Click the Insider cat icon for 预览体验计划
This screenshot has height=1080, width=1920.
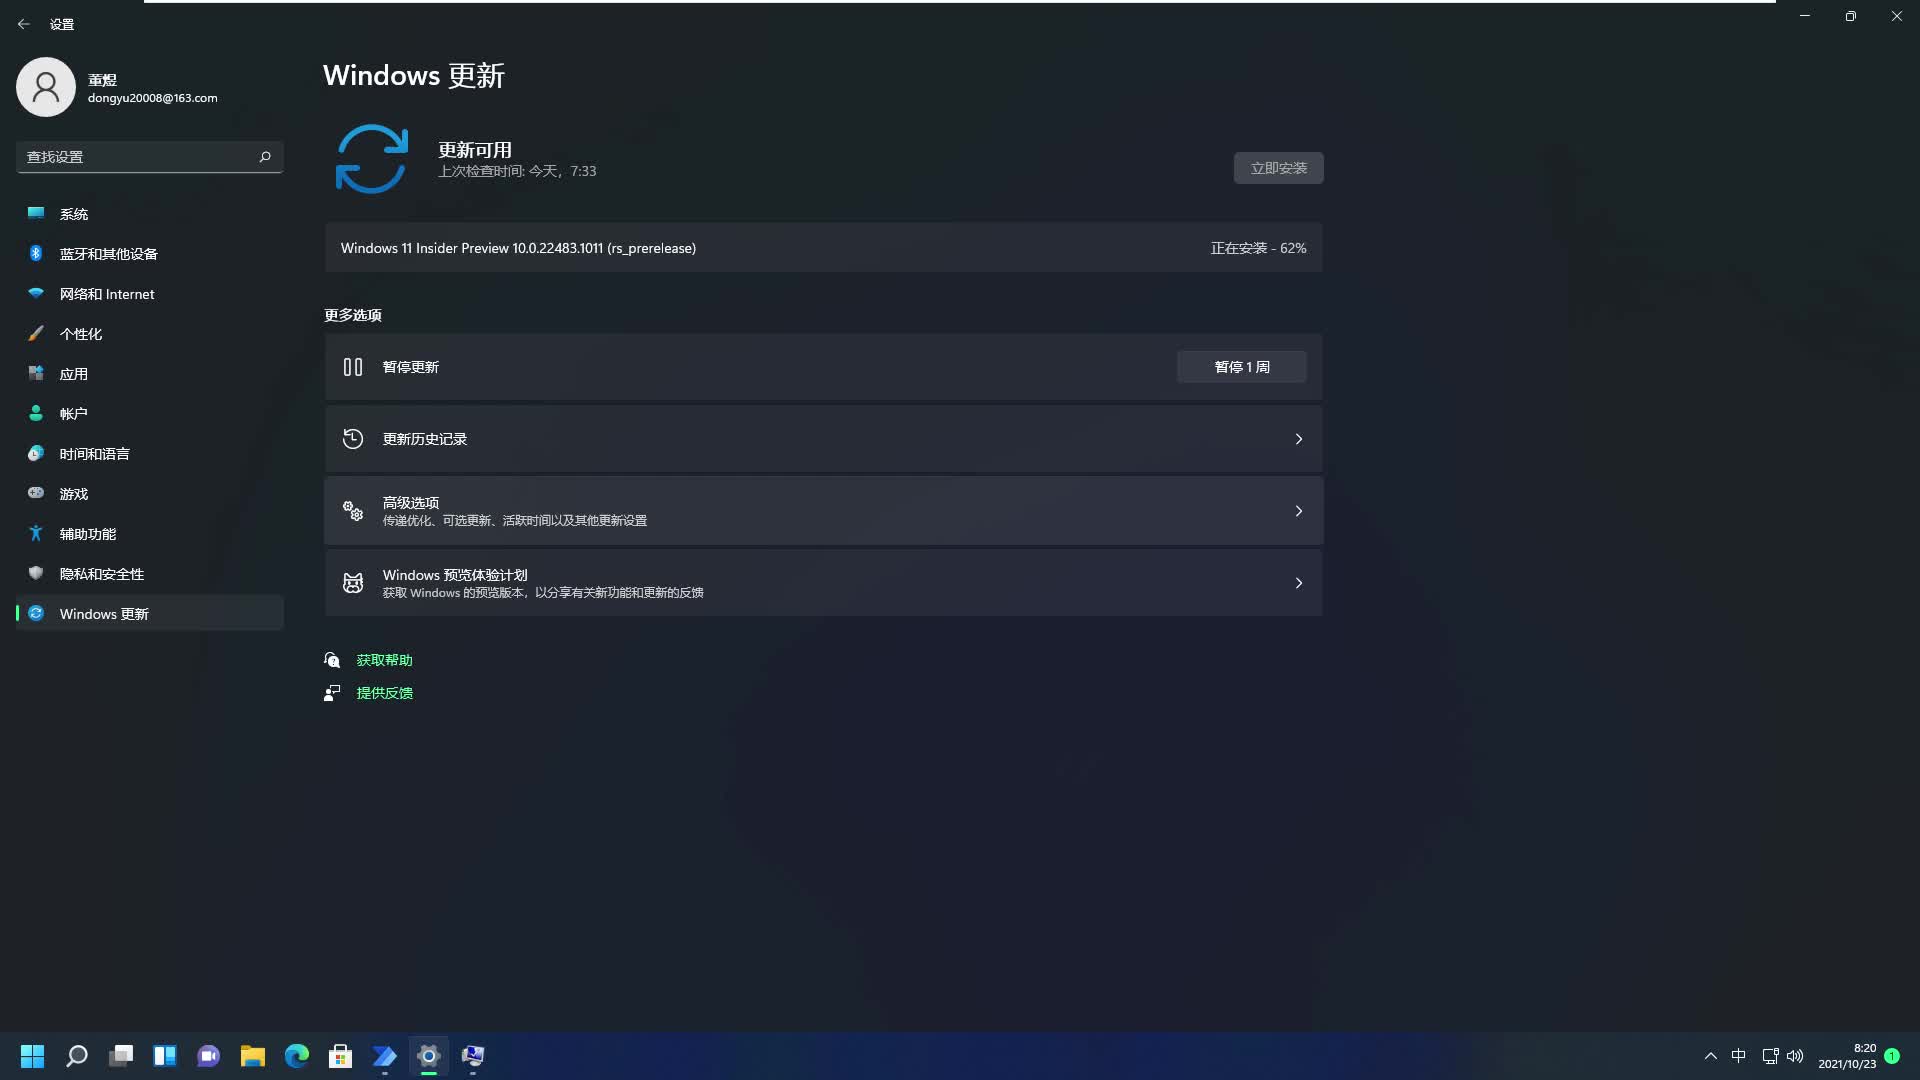click(x=353, y=583)
